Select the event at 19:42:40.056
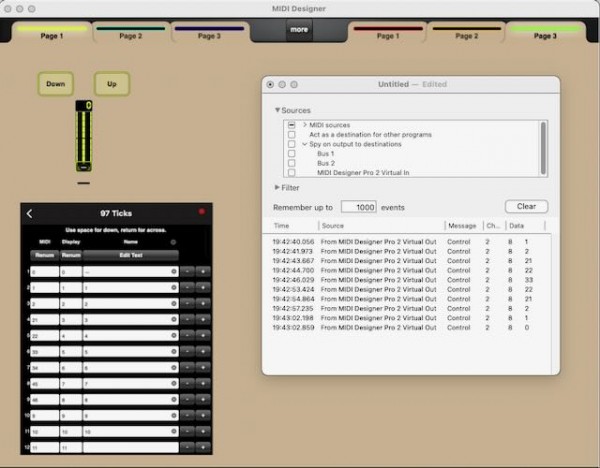Image resolution: width=600 pixels, height=468 pixels. [x=407, y=242]
